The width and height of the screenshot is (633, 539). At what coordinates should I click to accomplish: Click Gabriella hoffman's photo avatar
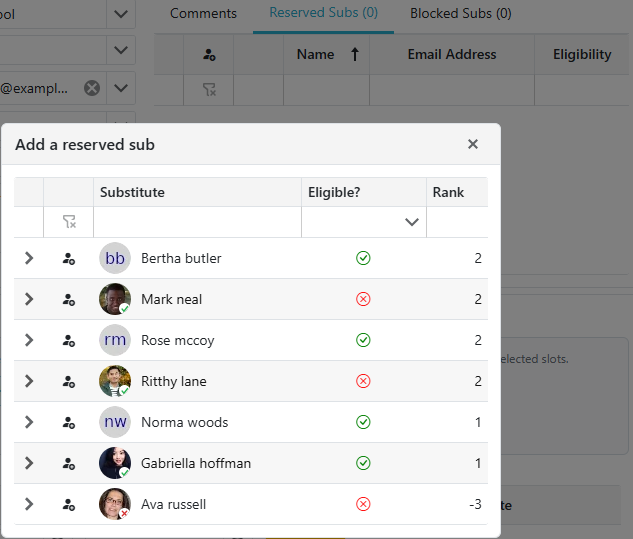115,463
